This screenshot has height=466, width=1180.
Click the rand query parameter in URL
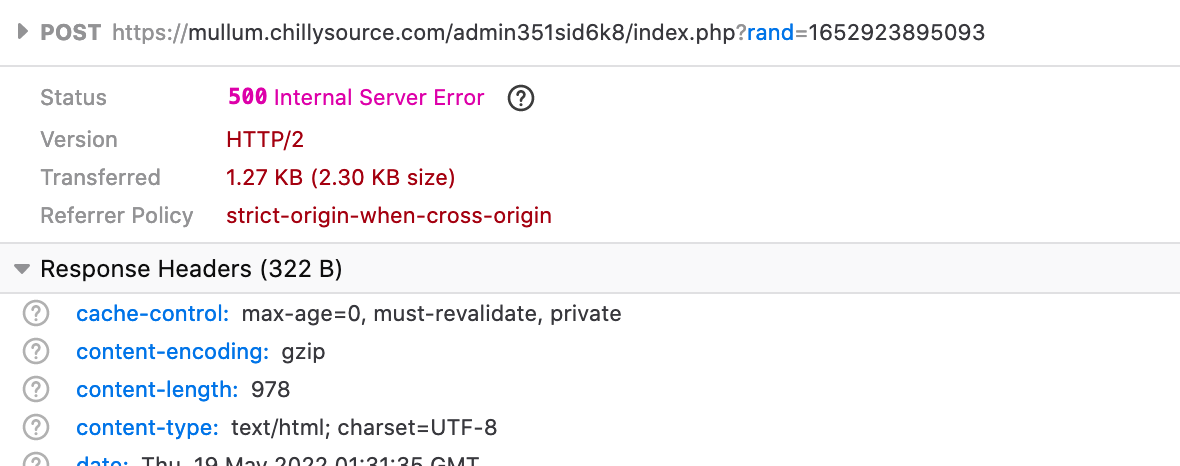(770, 33)
